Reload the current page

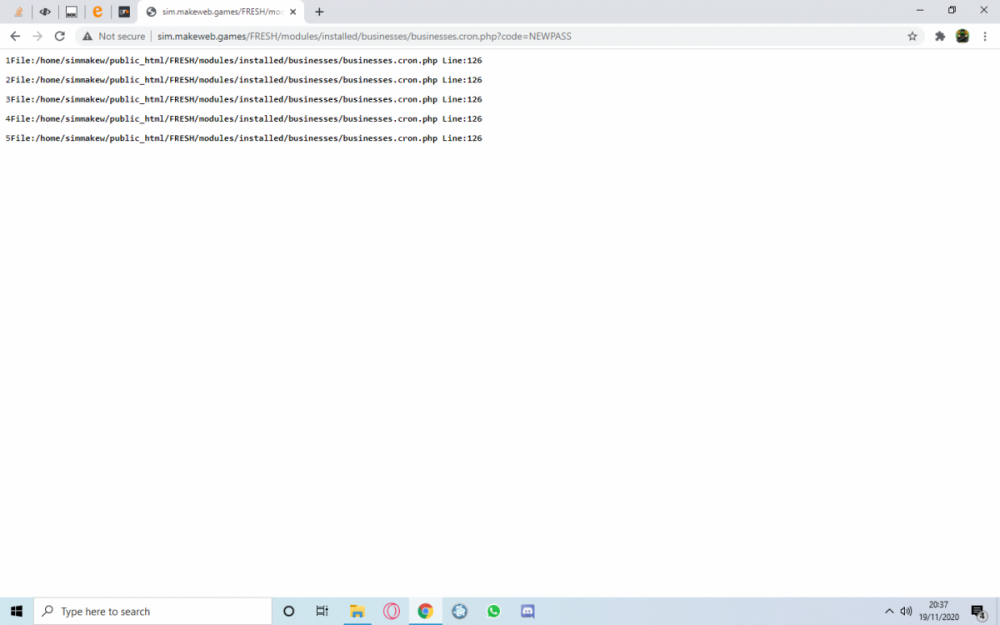(60, 36)
